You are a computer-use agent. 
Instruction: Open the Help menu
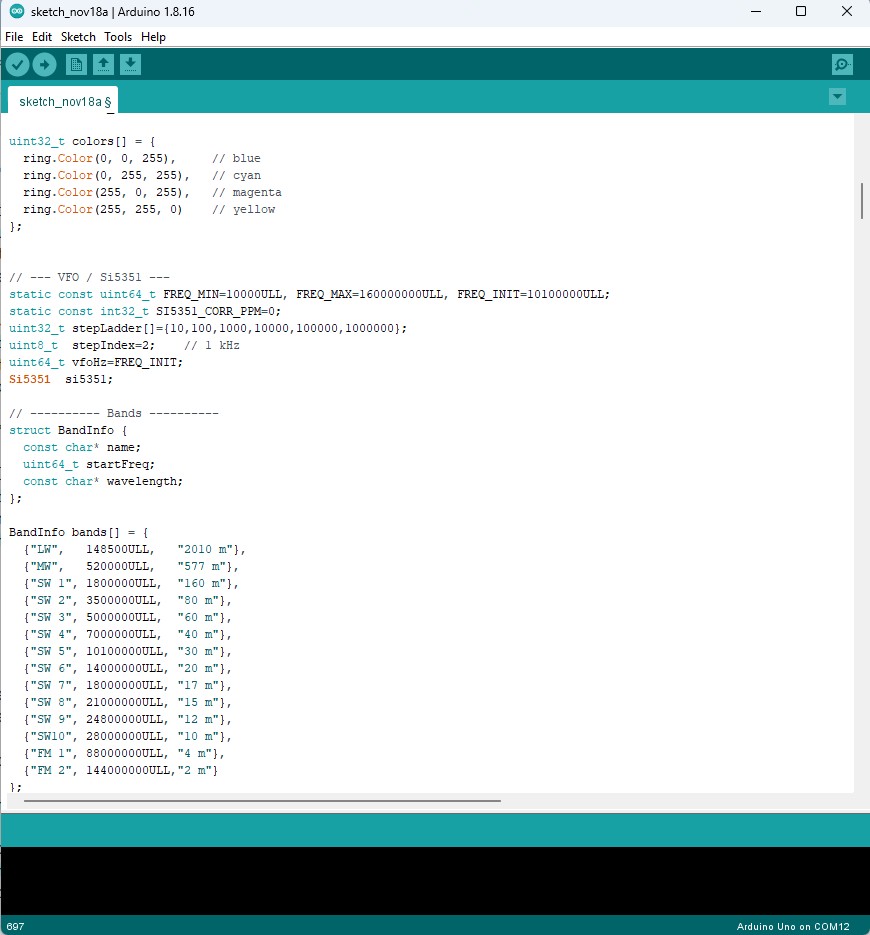(153, 37)
